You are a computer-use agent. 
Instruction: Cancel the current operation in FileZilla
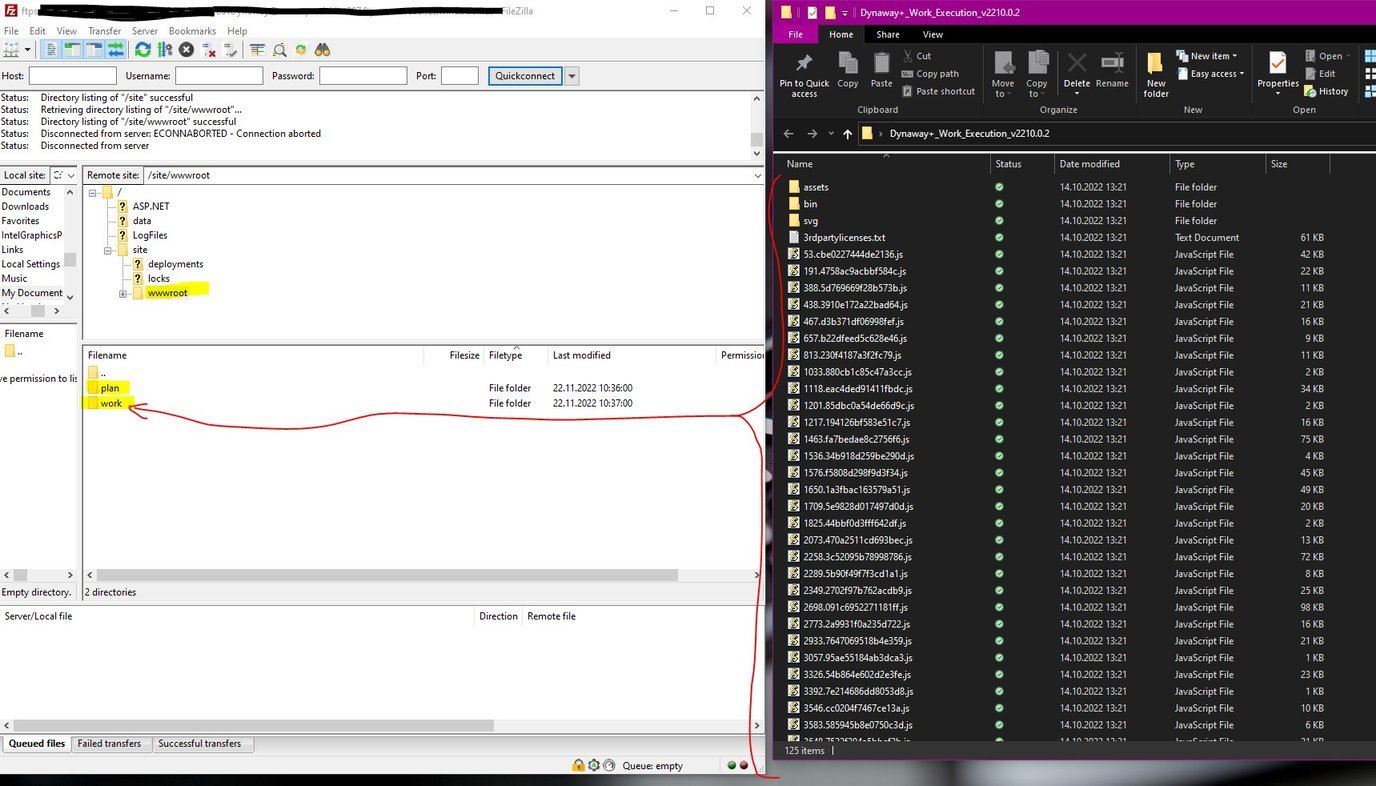pos(186,50)
